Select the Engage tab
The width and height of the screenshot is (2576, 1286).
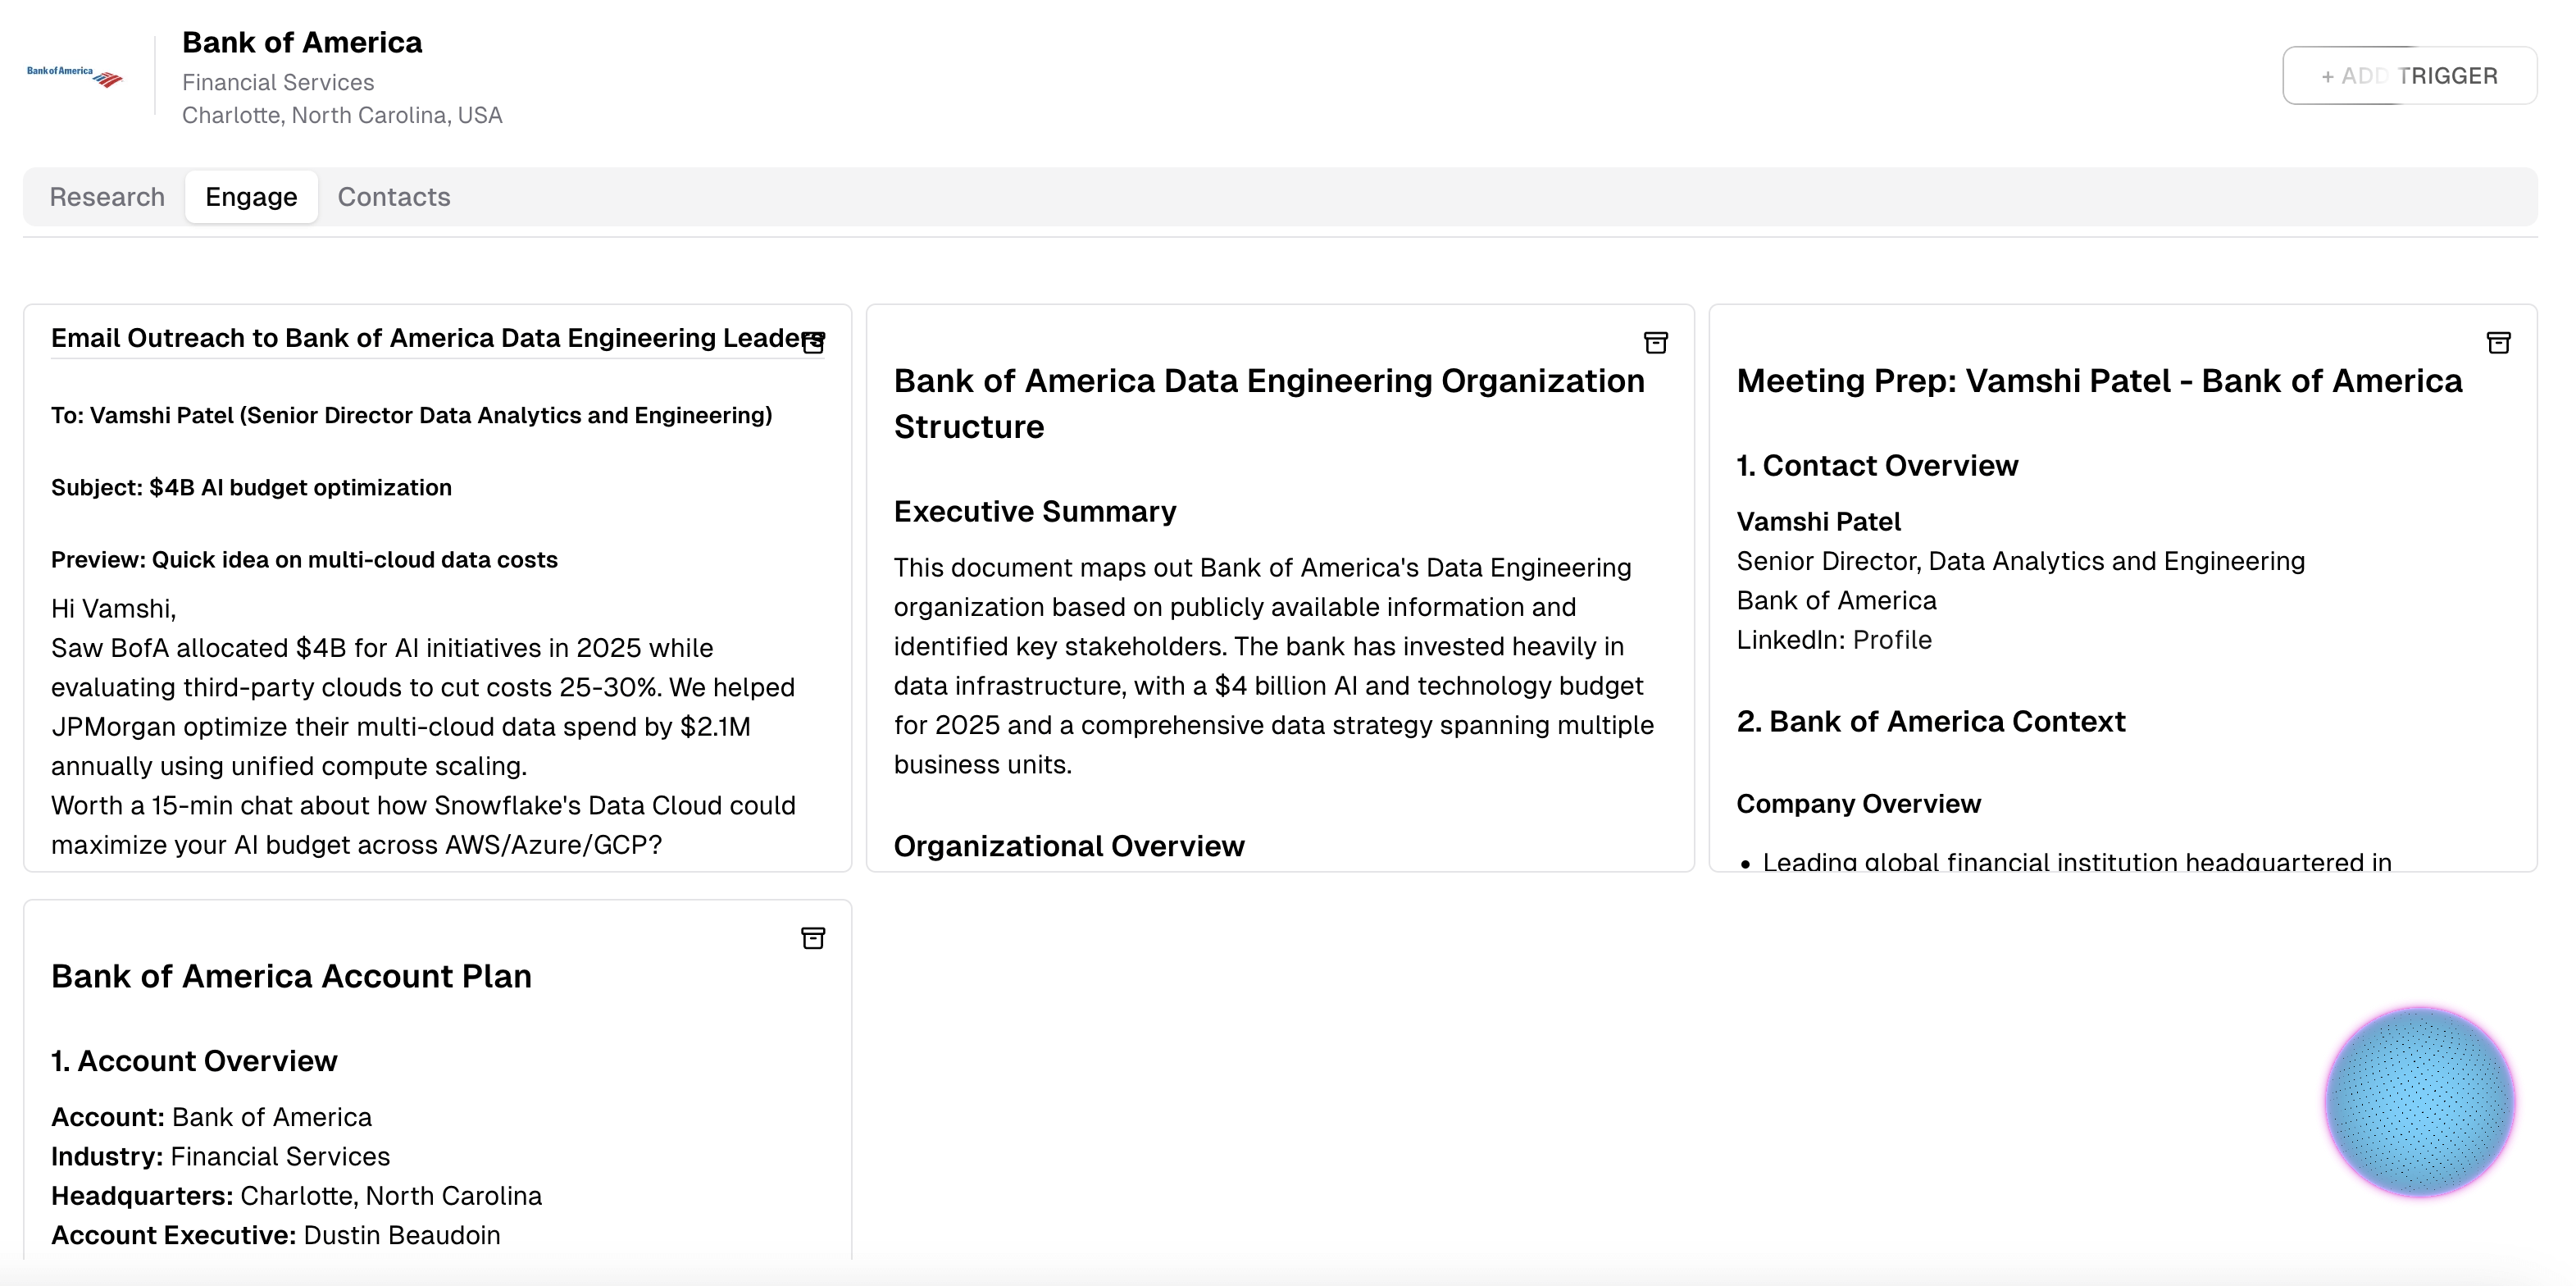point(251,197)
